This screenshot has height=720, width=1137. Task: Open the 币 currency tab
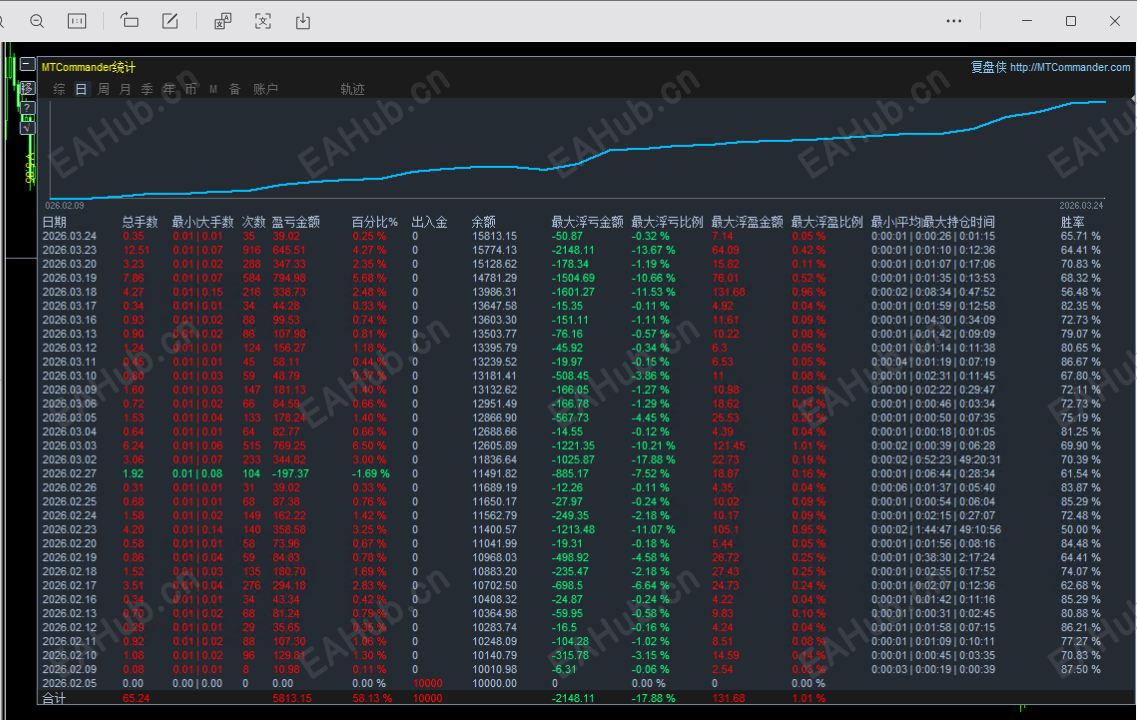pos(191,89)
